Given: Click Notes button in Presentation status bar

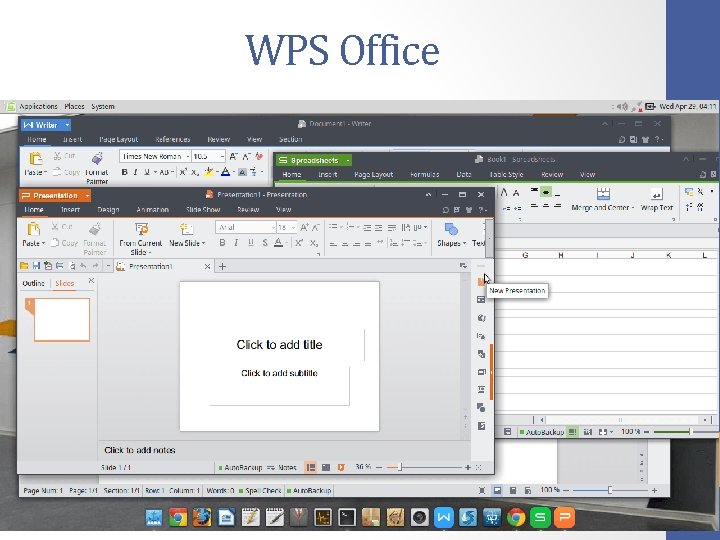Looking at the screenshot, I should [x=282, y=467].
